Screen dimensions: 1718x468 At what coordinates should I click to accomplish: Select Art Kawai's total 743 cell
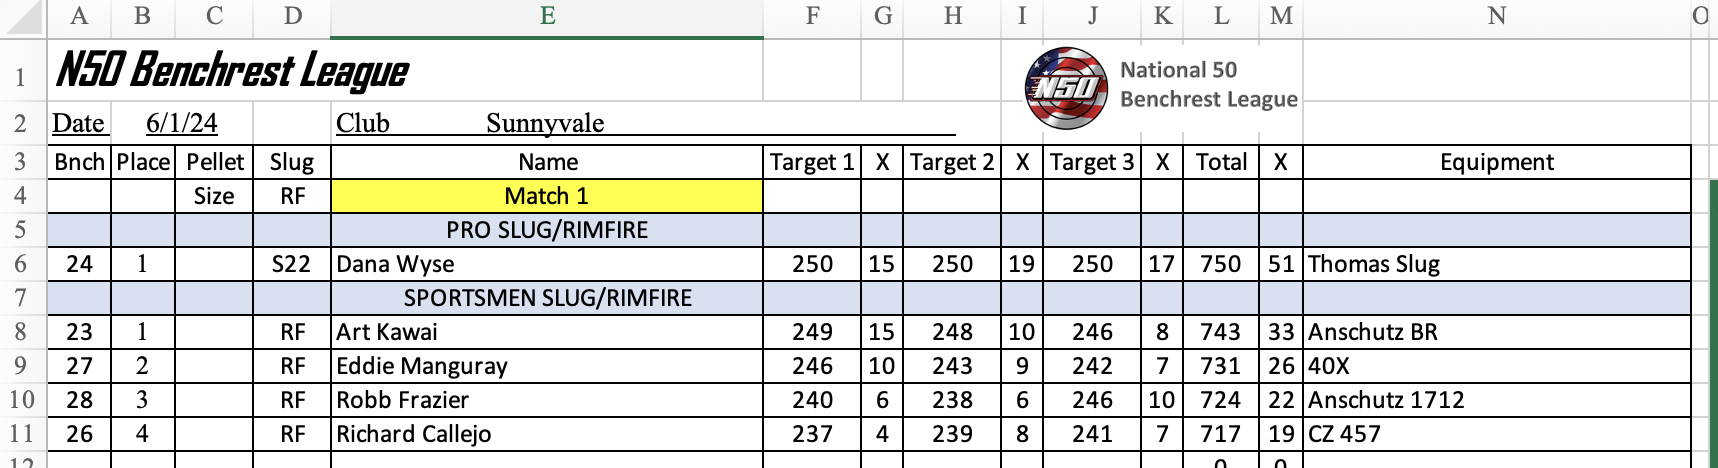tap(1221, 332)
